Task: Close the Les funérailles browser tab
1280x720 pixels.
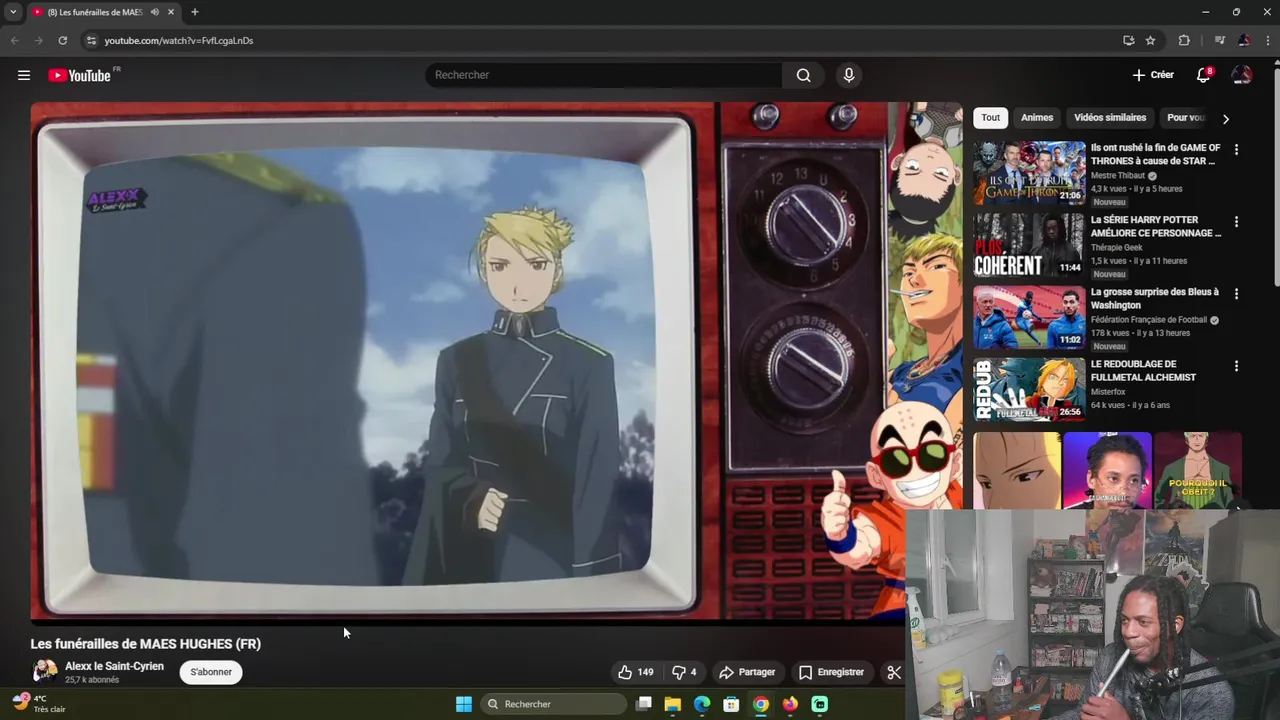Action: pos(171,12)
